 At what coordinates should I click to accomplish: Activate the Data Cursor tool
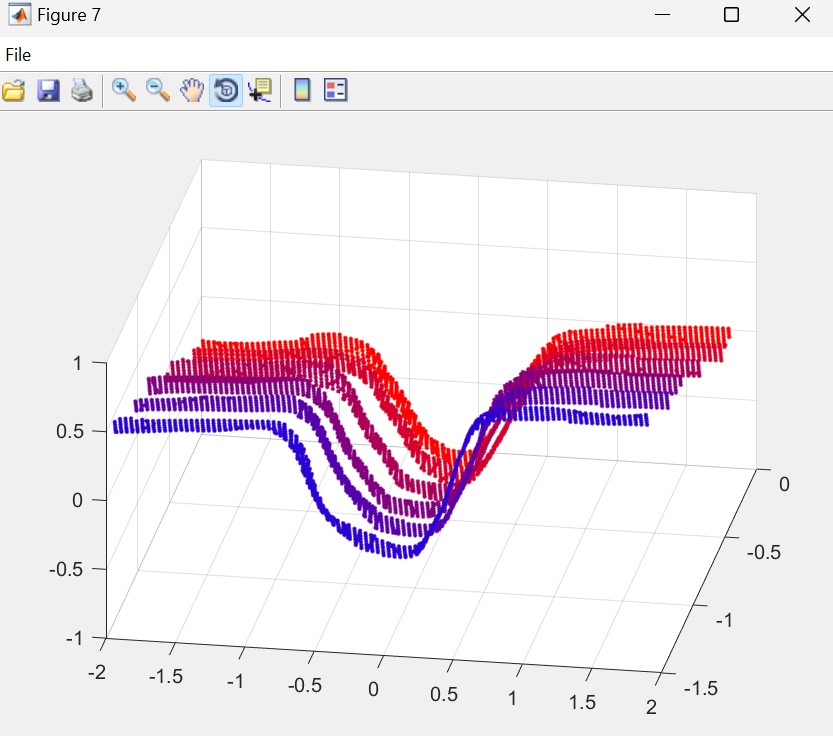(259, 91)
